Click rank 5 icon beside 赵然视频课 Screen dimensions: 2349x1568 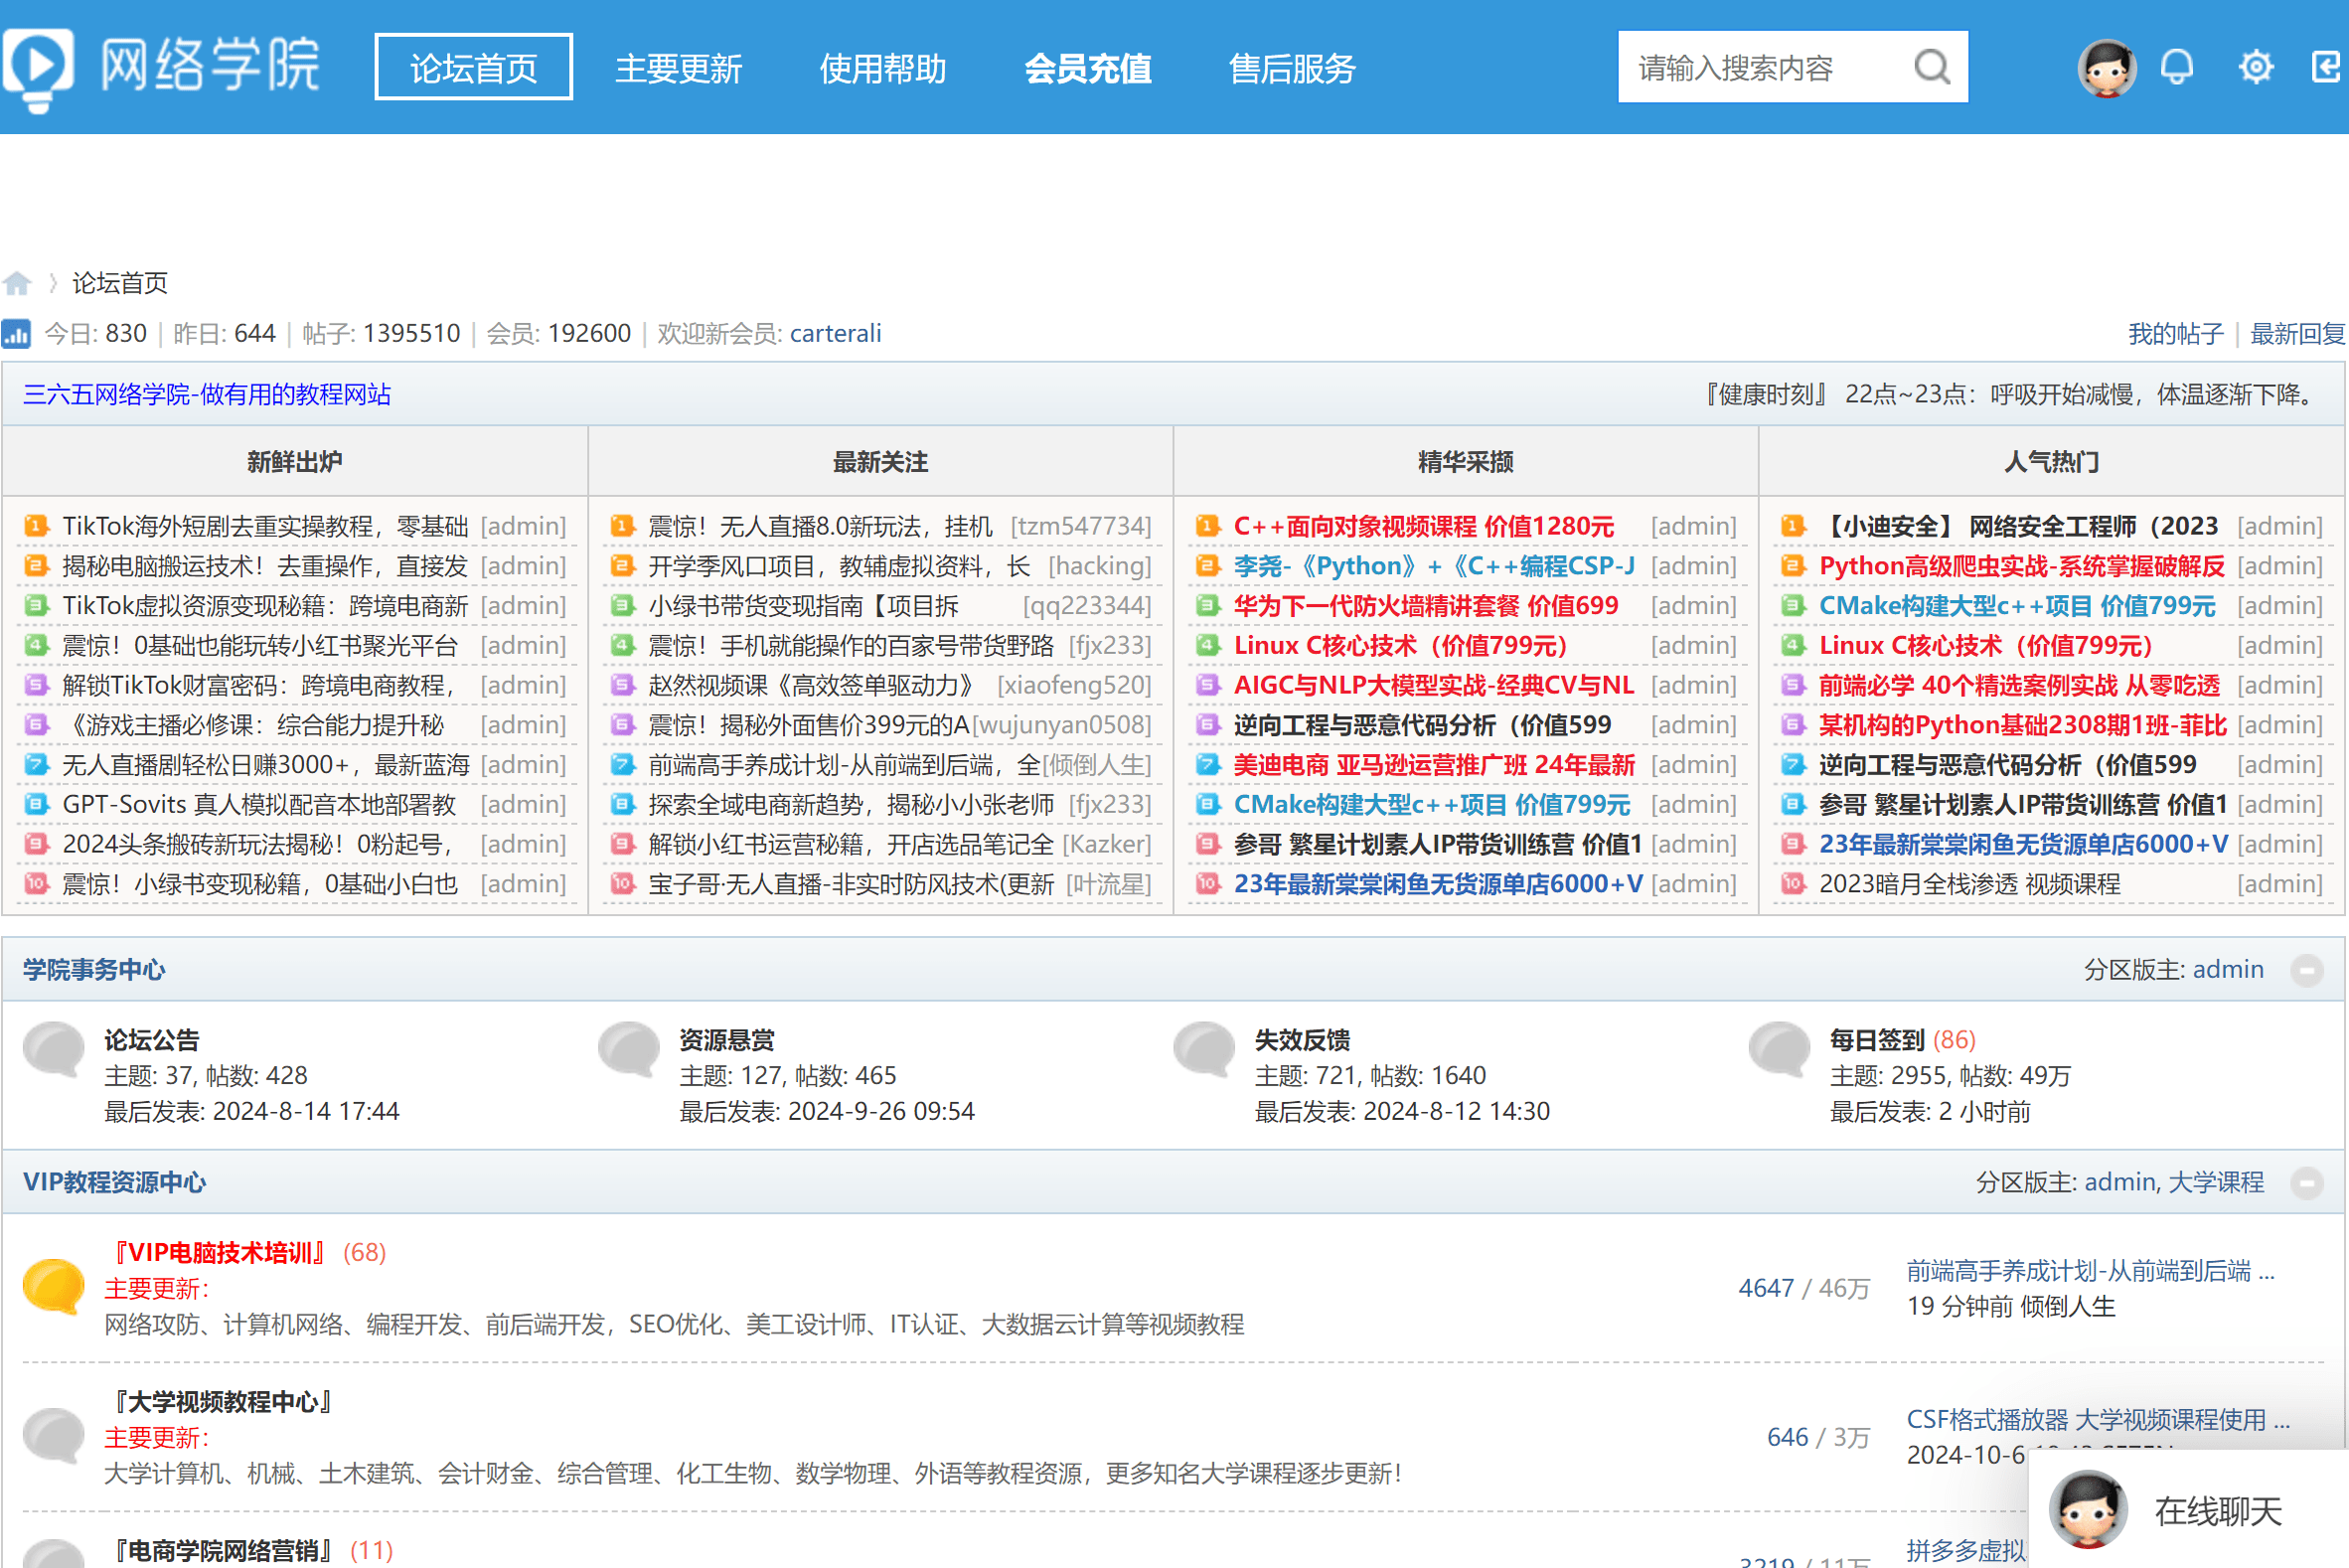[622, 684]
